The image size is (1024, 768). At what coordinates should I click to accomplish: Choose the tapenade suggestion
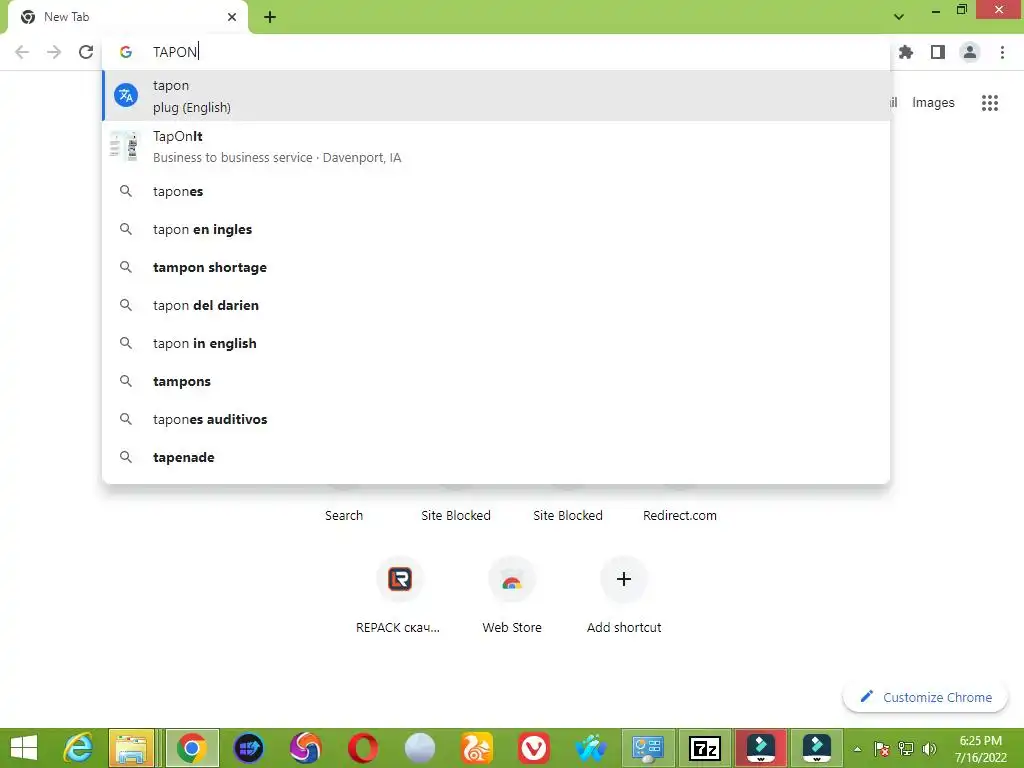tap(496, 456)
